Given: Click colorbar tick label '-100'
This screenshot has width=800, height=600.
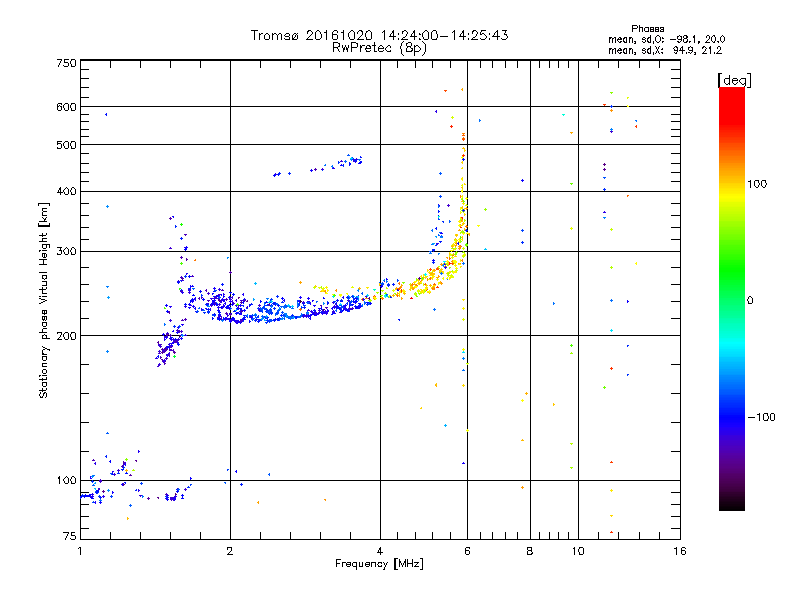Looking at the screenshot, I should click(x=761, y=417).
